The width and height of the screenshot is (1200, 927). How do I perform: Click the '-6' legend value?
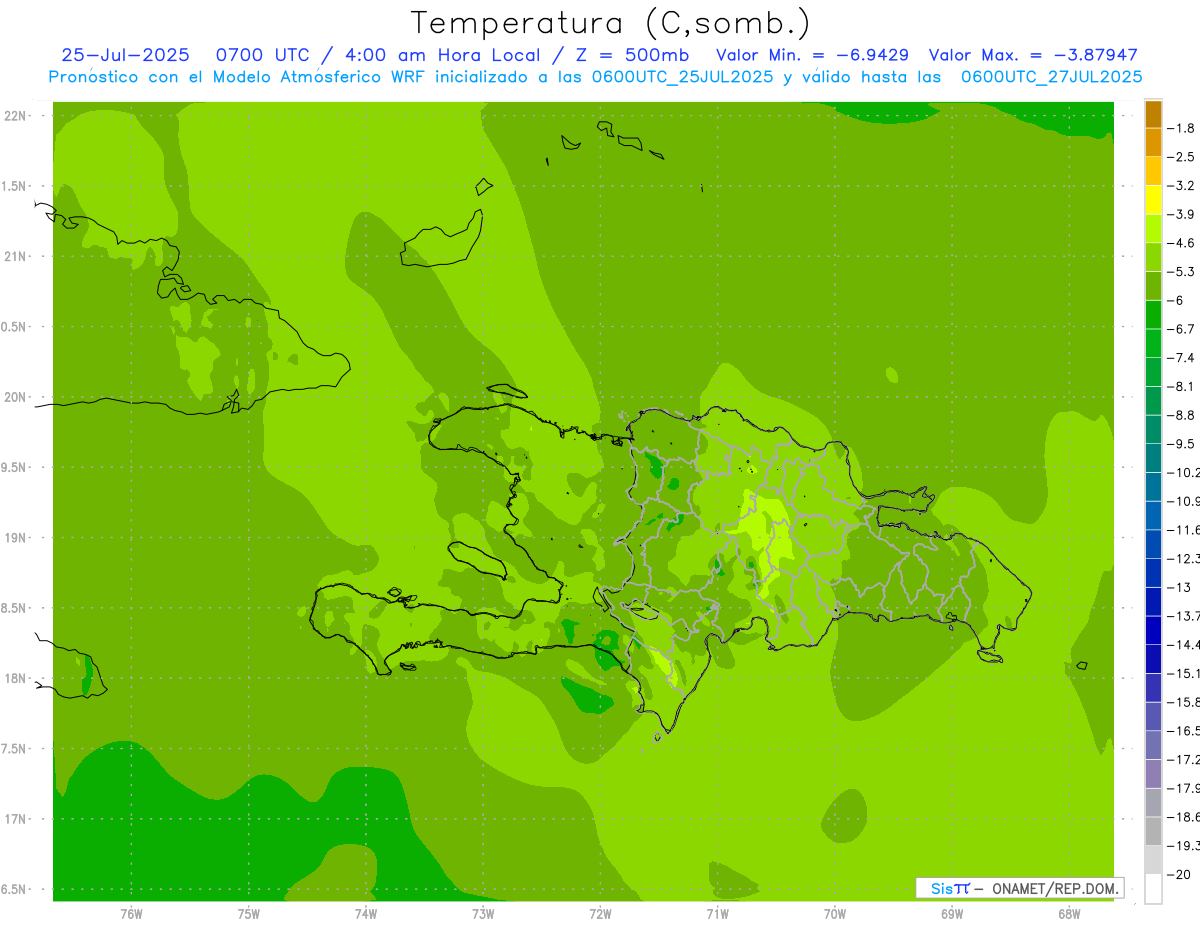coord(1176,300)
